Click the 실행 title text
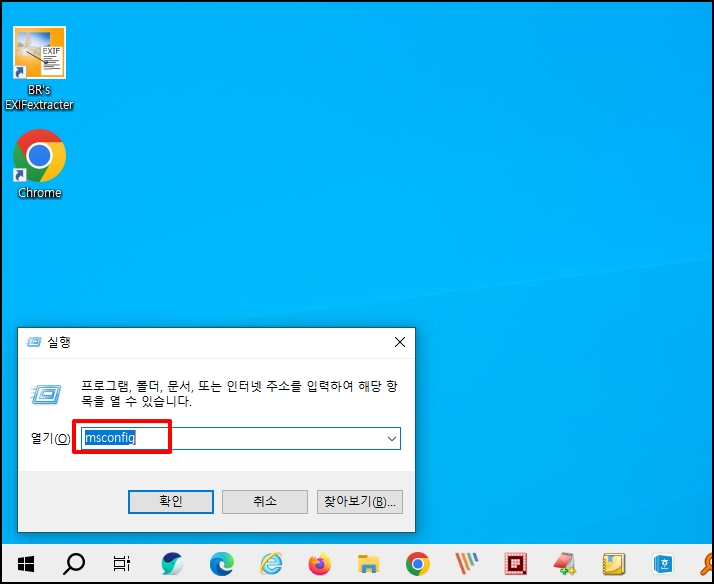714x584 pixels. coord(59,342)
